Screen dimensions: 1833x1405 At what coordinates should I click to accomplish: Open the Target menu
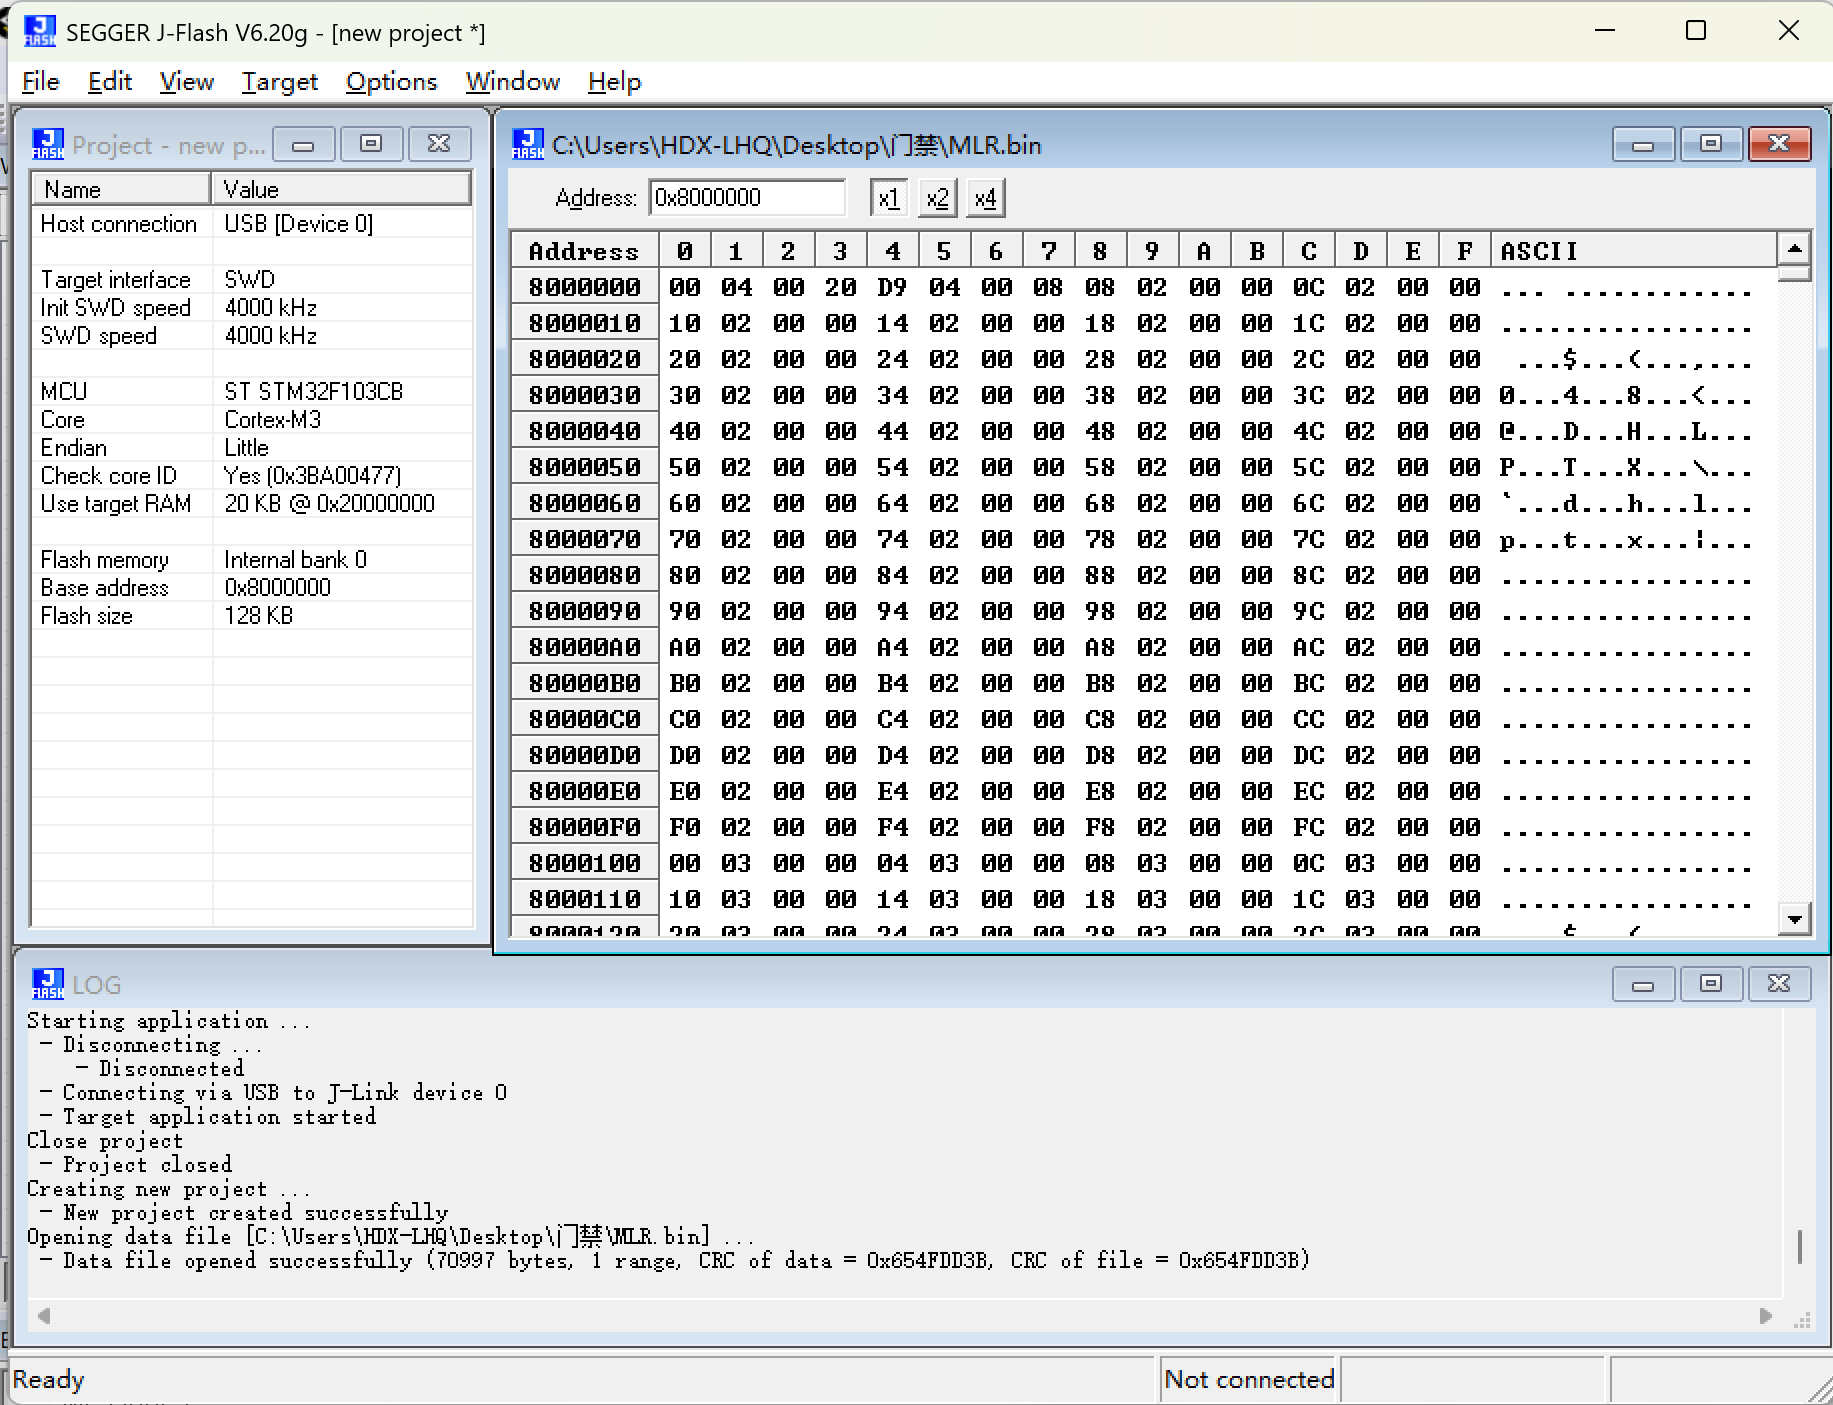279,81
